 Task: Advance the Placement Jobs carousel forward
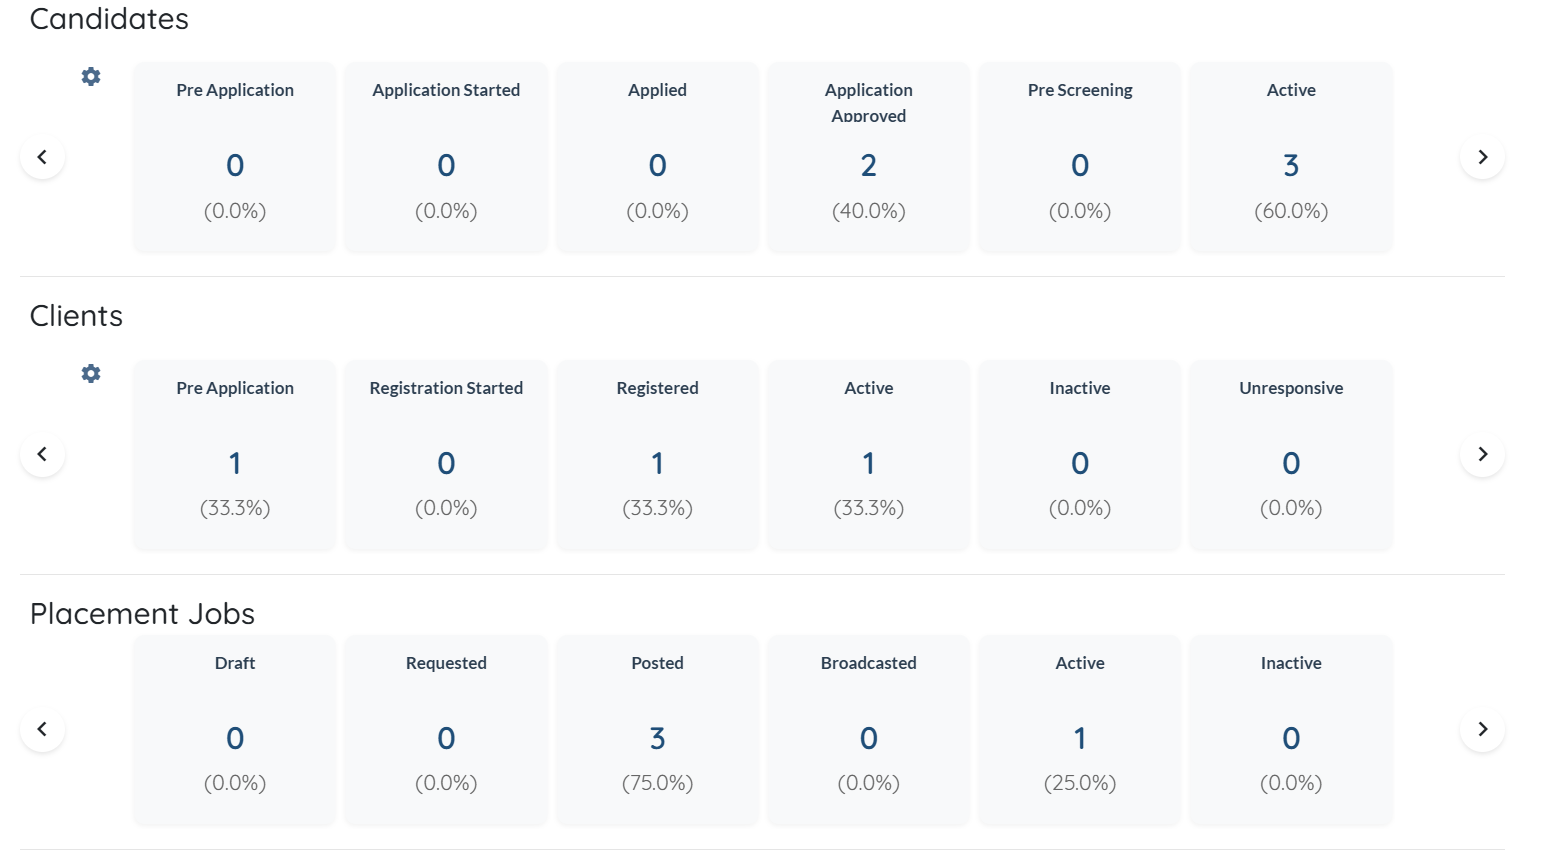pos(1482,729)
